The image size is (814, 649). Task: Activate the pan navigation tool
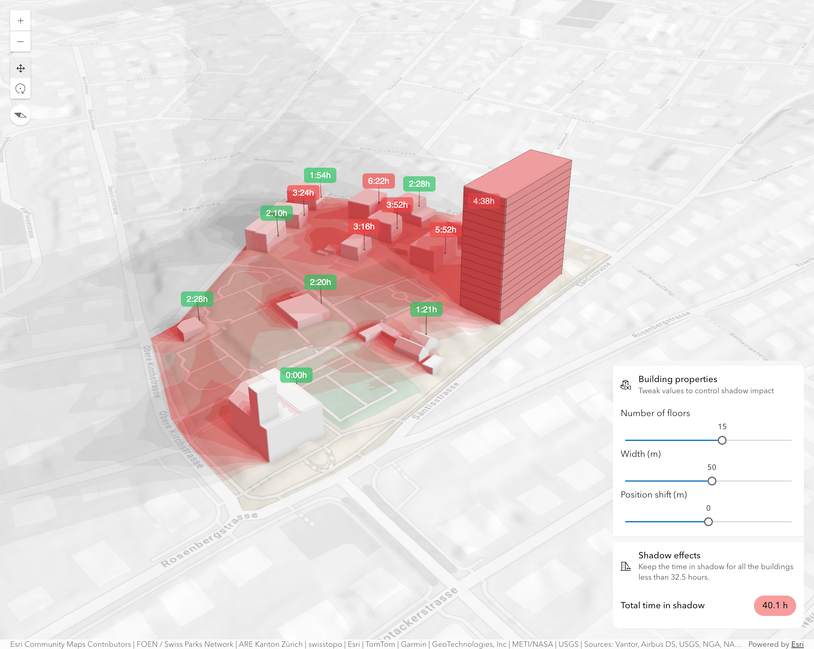coord(21,68)
